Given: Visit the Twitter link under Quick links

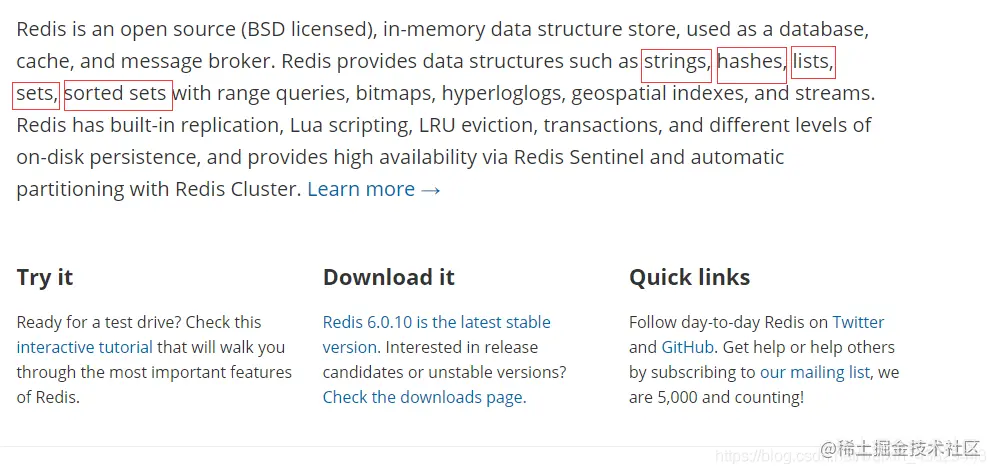Looking at the screenshot, I should (858, 322).
